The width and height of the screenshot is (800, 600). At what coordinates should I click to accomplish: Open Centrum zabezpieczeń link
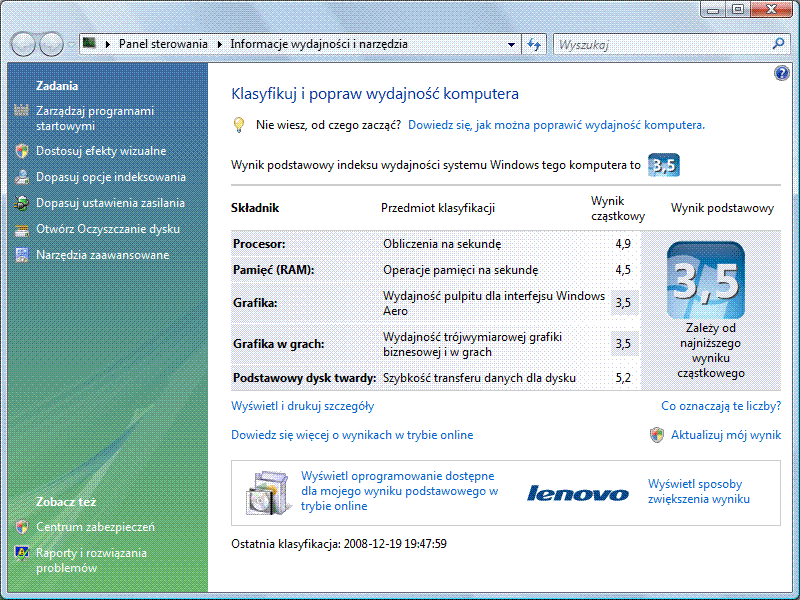pyautogui.click(x=95, y=527)
